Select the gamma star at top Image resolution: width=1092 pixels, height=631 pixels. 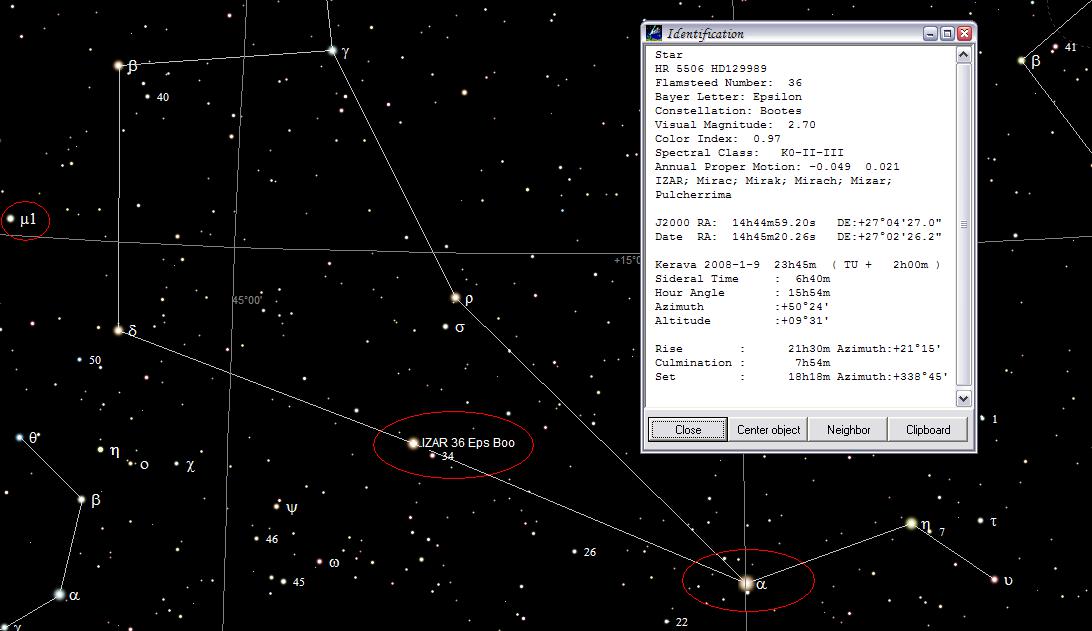(x=332, y=50)
